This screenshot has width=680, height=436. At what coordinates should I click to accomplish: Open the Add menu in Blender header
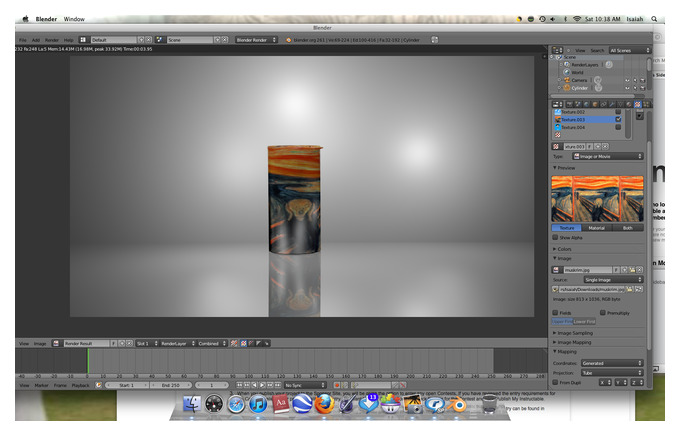pyautogui.click(x=36, y=40)
